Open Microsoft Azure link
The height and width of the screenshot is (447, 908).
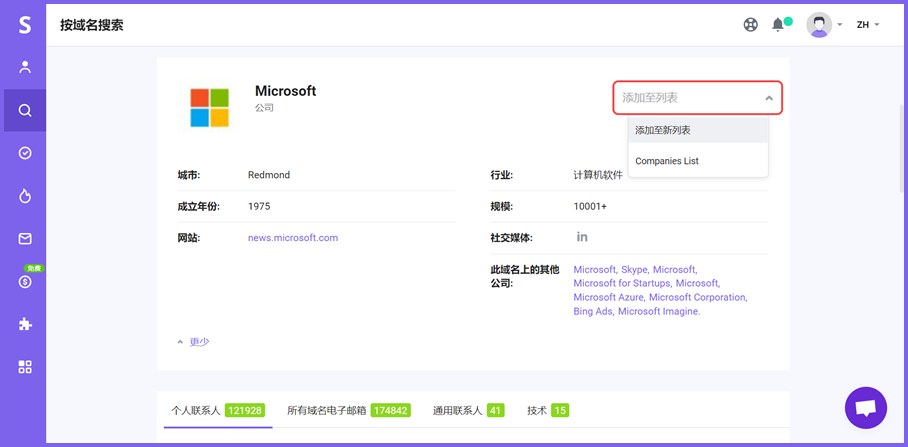pyautogui.click(x=608, y=297)
